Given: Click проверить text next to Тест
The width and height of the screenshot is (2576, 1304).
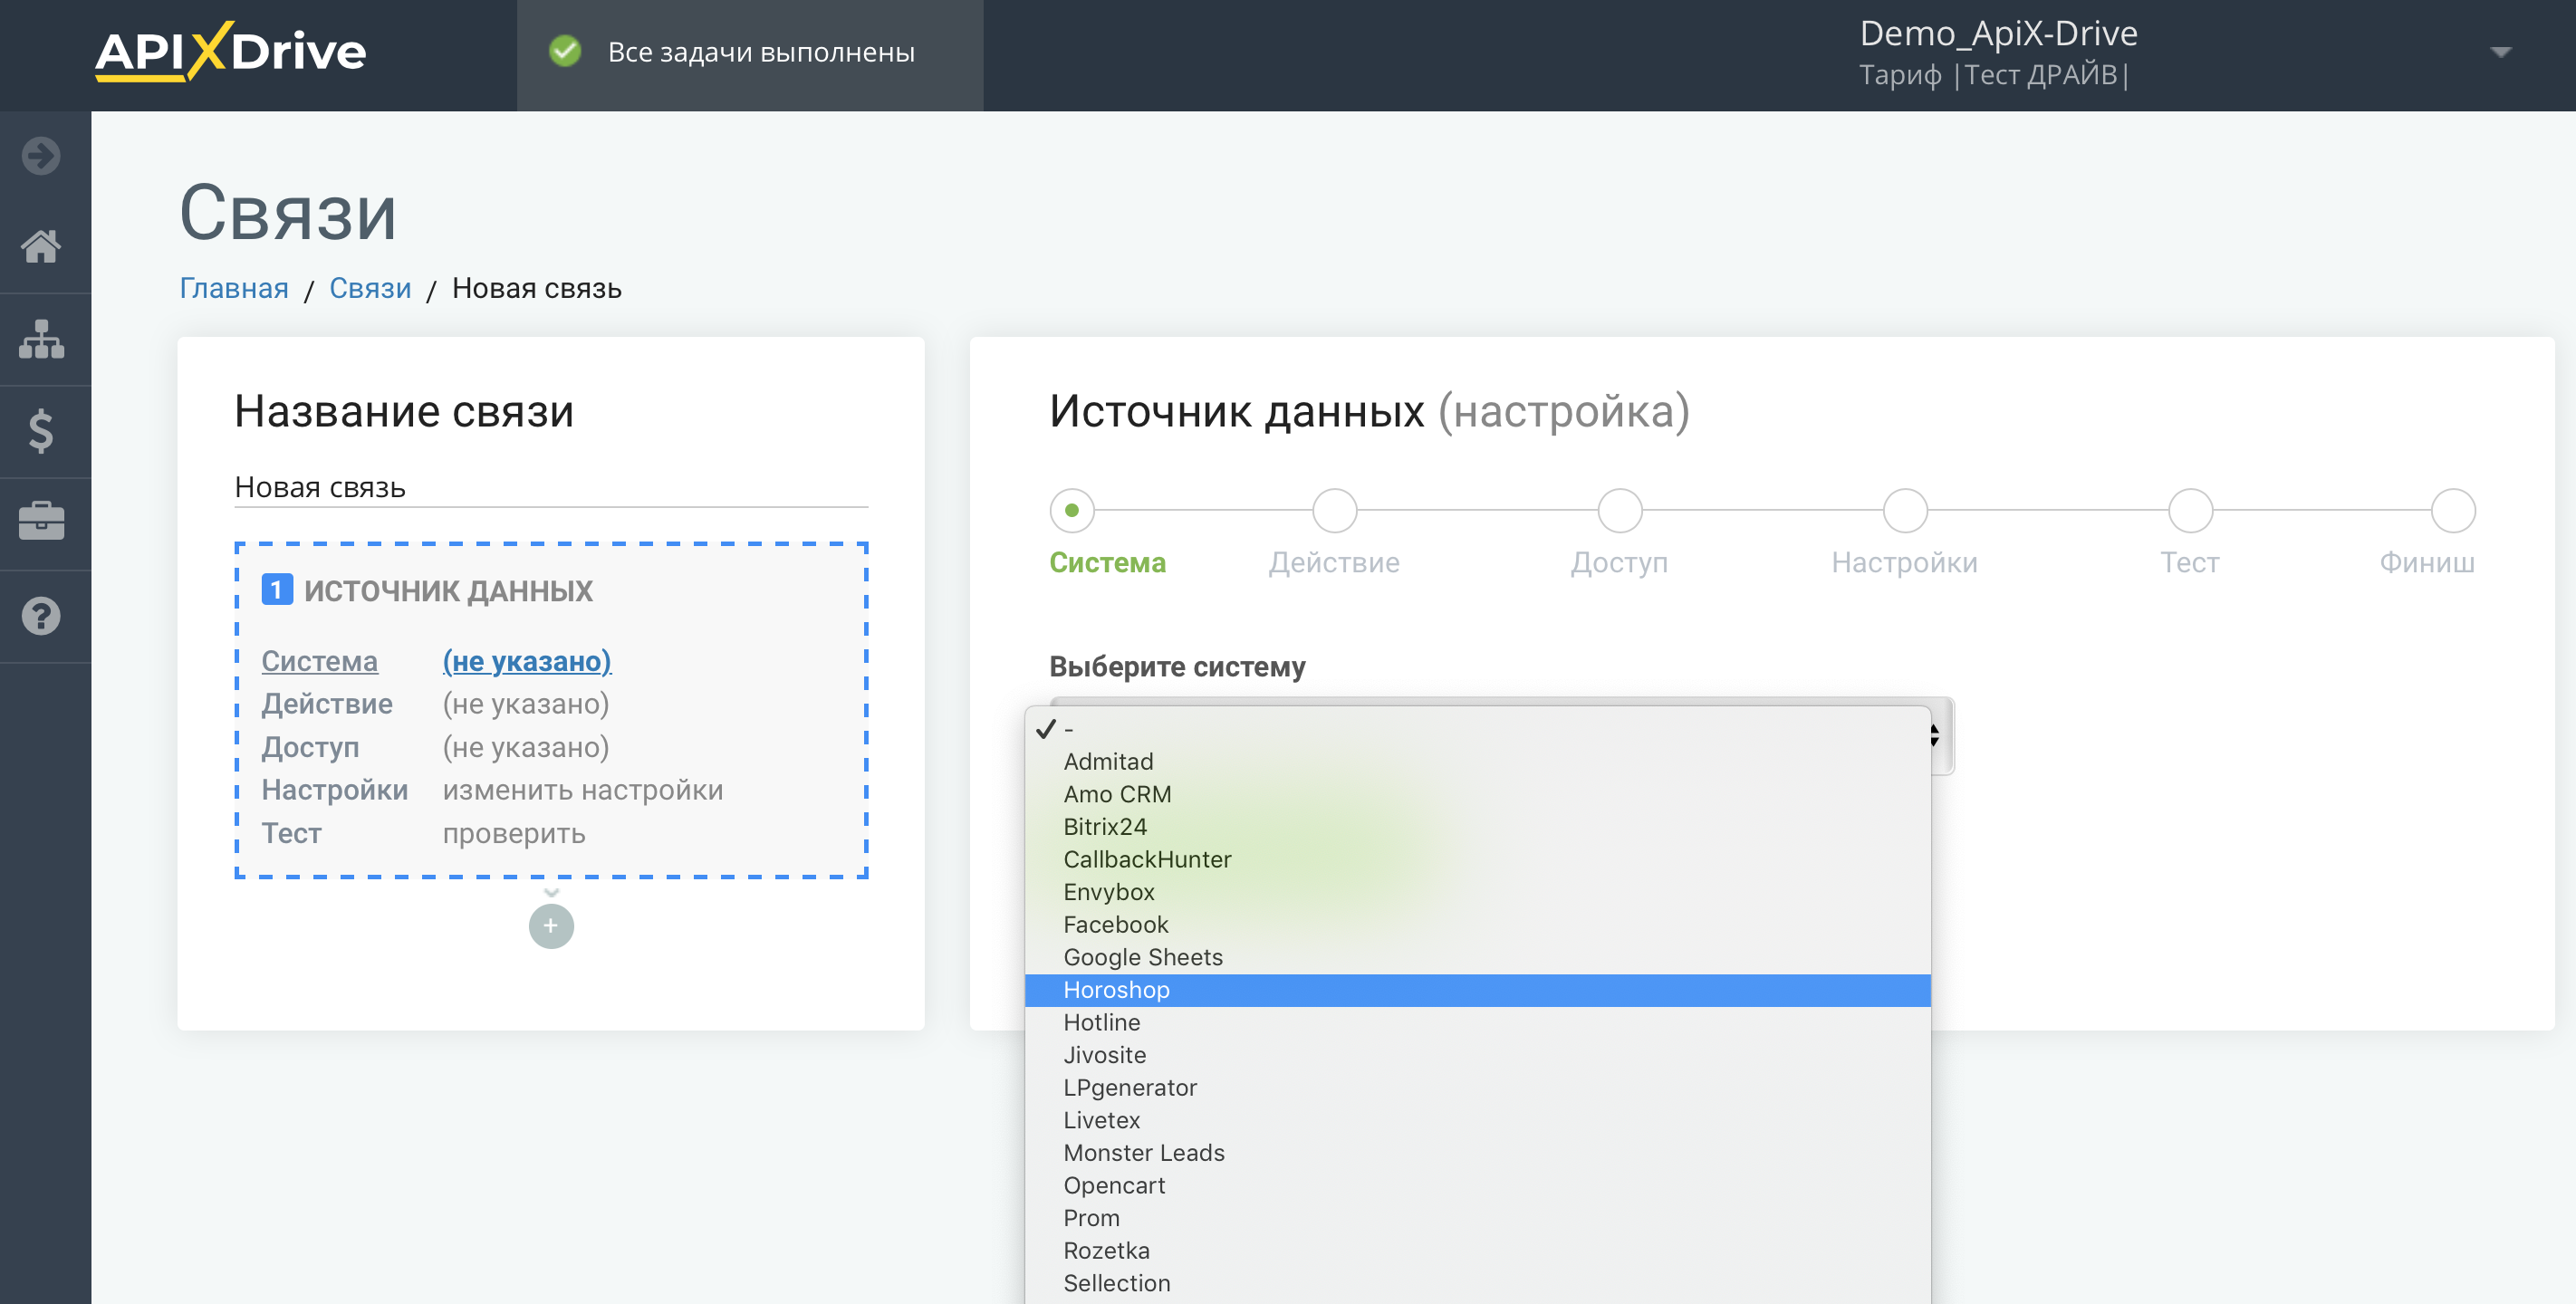Looking at the screenshot, I should (x=514, y=833).
